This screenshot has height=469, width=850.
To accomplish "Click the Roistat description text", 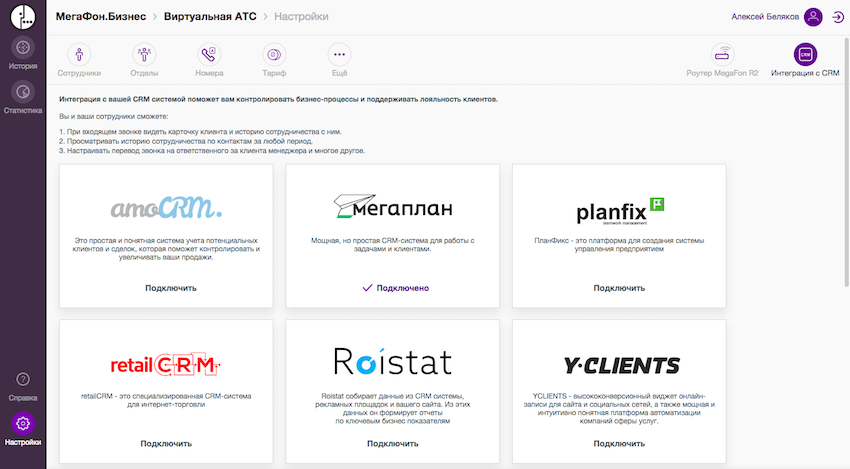I will (392, 408).
